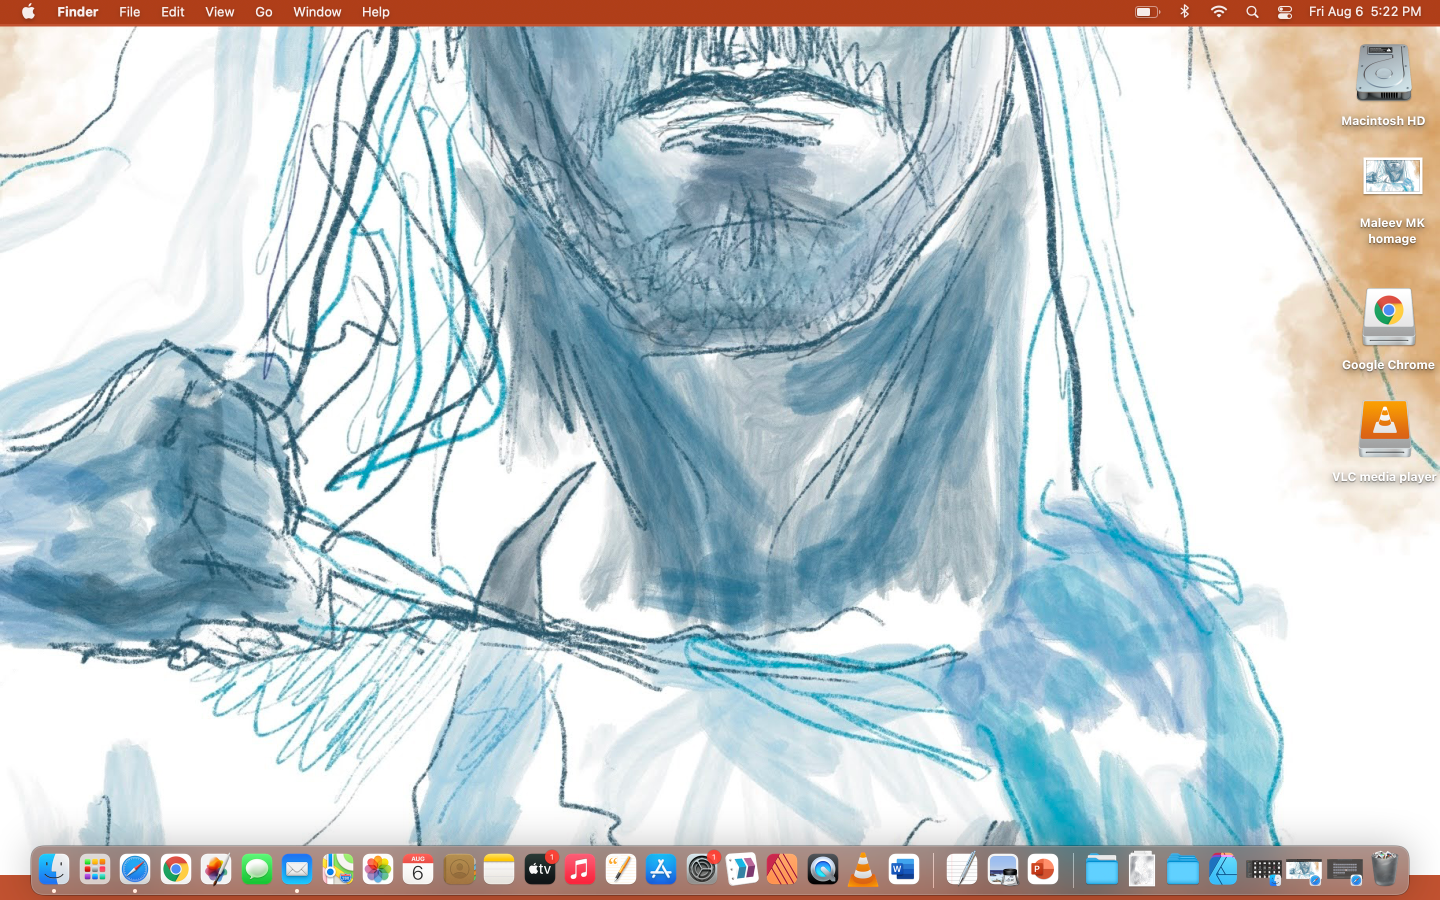Open Affinity Designer in the Dock
The height and width of the screenshot is (900, 1440).
point(1223,869)
